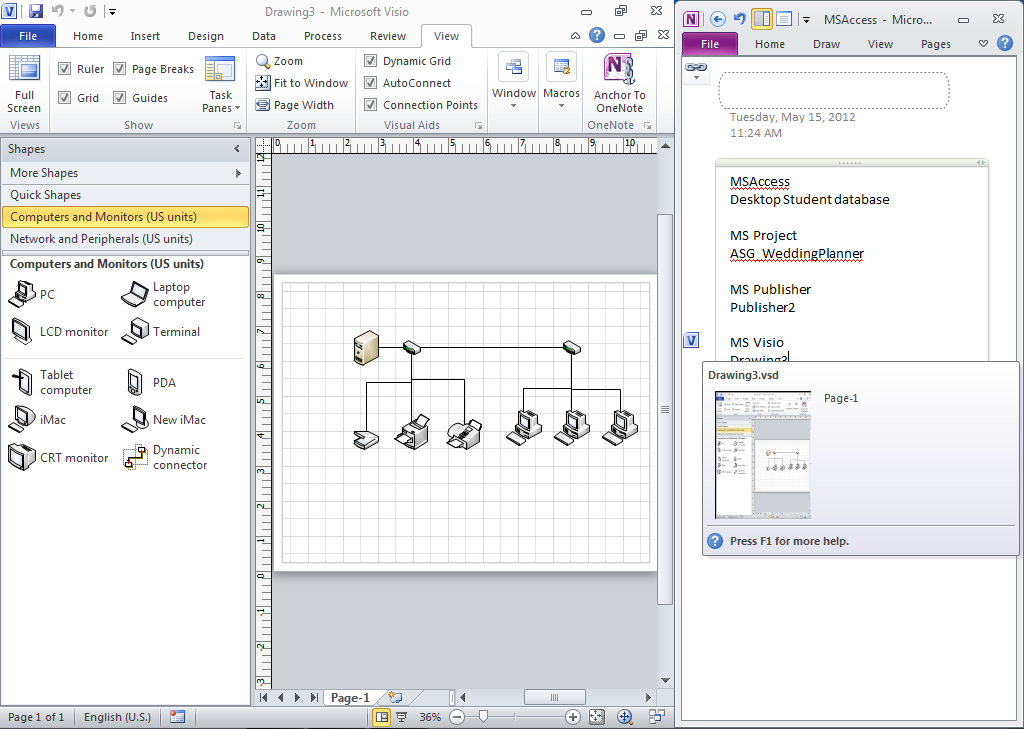Screen dimensions: 1024x729
Task: Click zoom in plus button
Action: click(x=573, y=717)
